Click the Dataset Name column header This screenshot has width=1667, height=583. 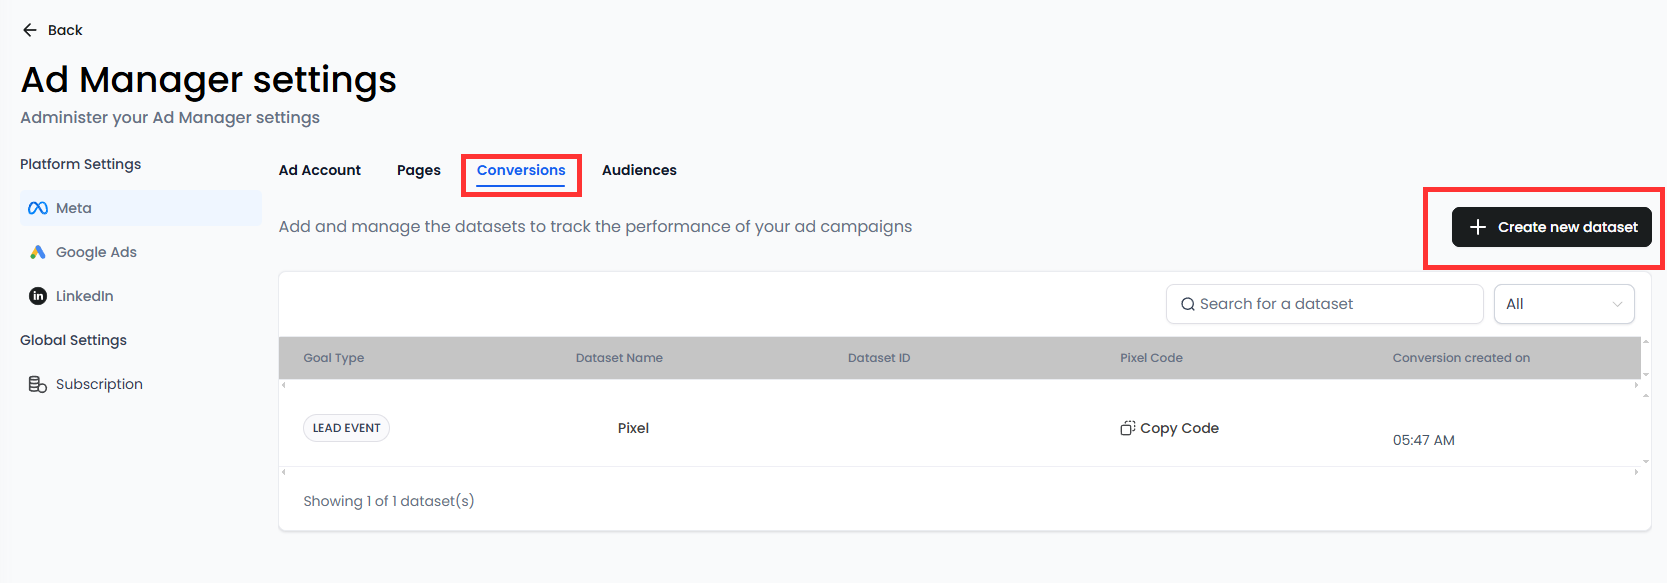[x=619, y=358]
